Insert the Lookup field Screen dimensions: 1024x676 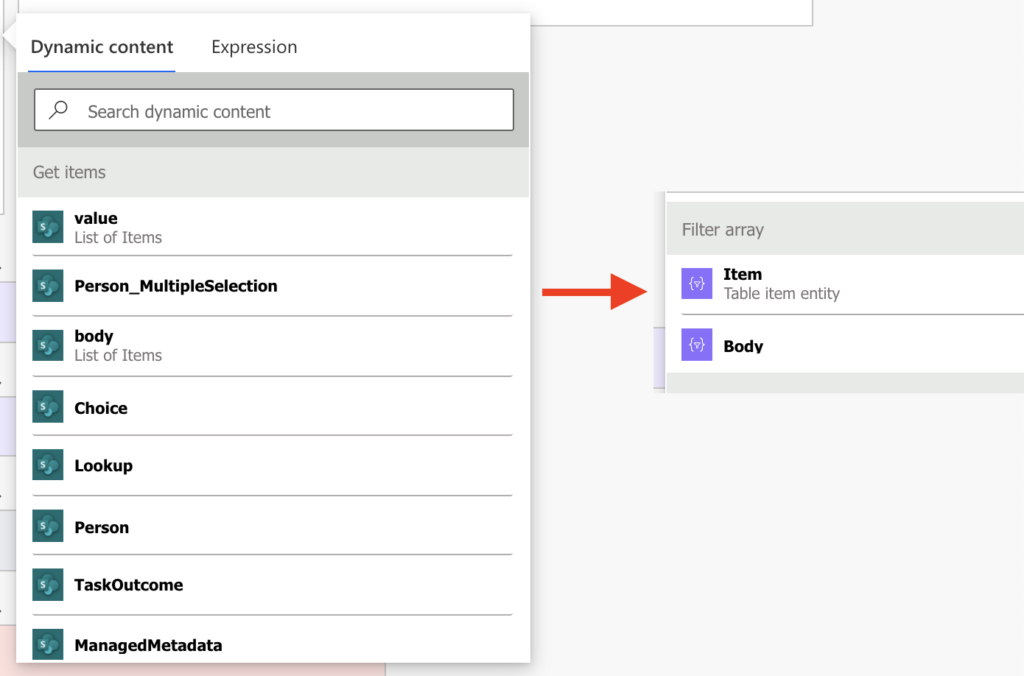[x=272, y=464]
